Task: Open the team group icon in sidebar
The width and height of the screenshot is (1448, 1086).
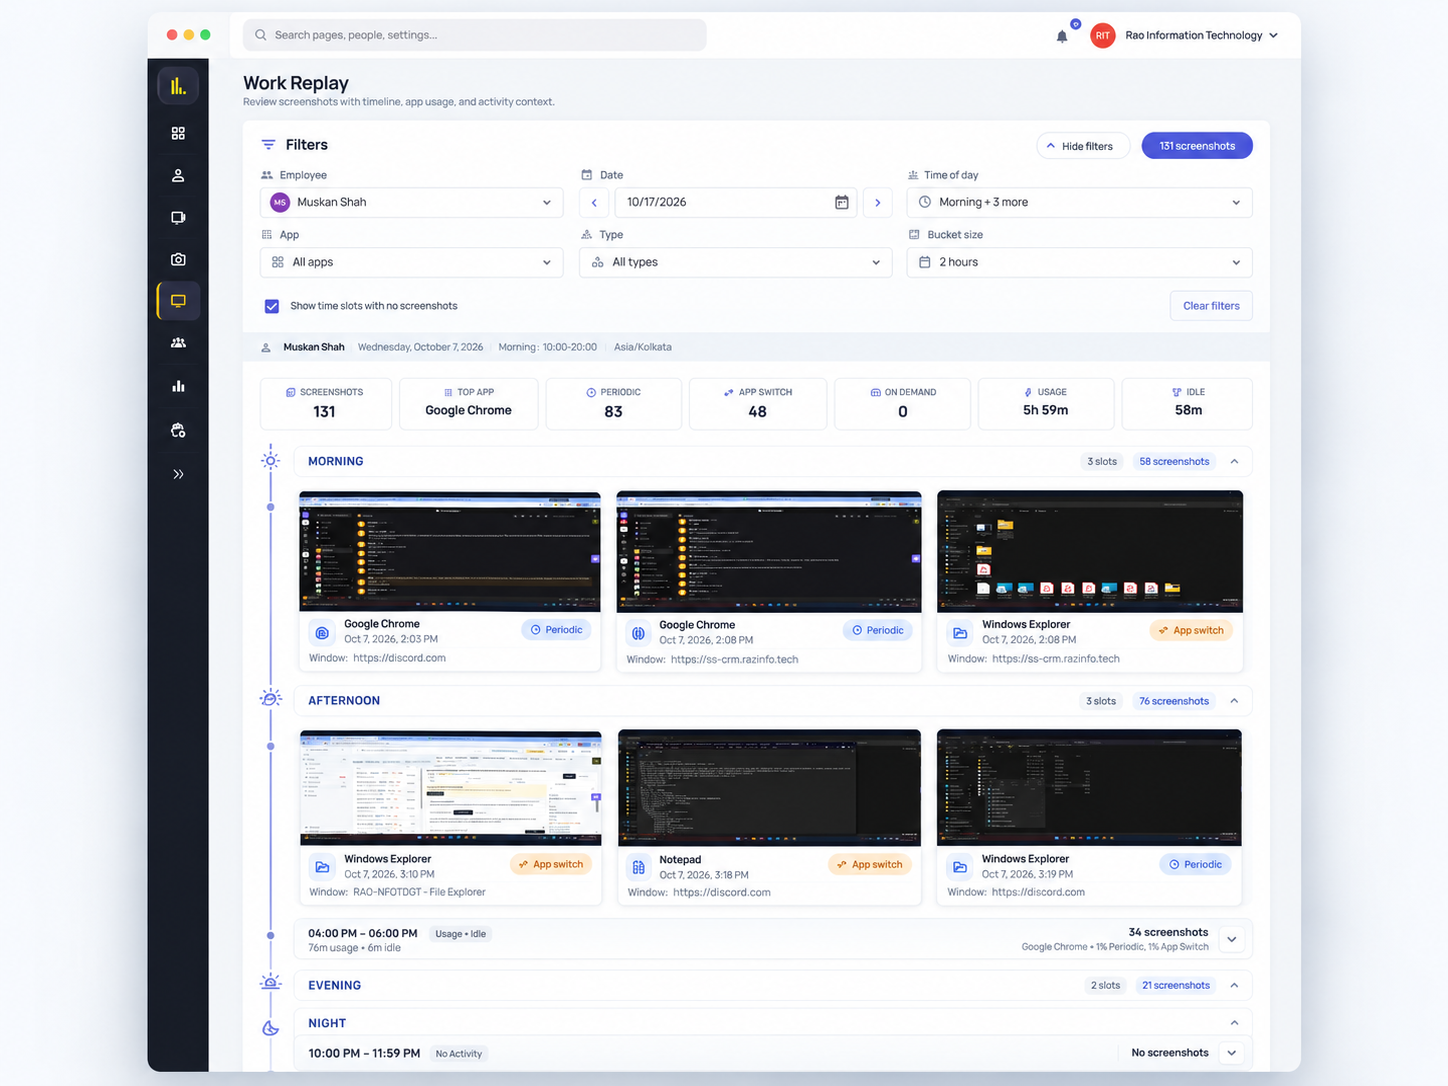Action: pos(178,343)
